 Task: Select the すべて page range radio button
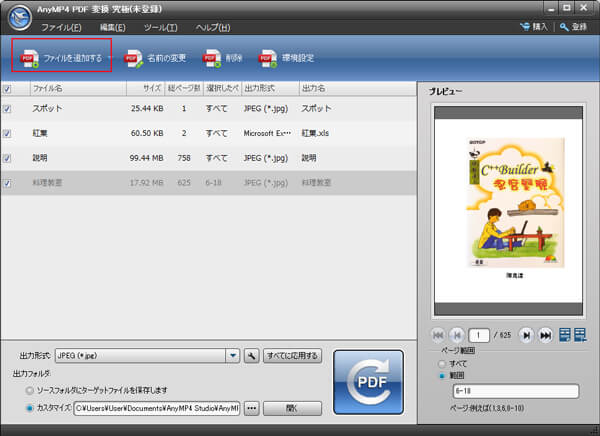pyautogui.click(x=441, y=364)
